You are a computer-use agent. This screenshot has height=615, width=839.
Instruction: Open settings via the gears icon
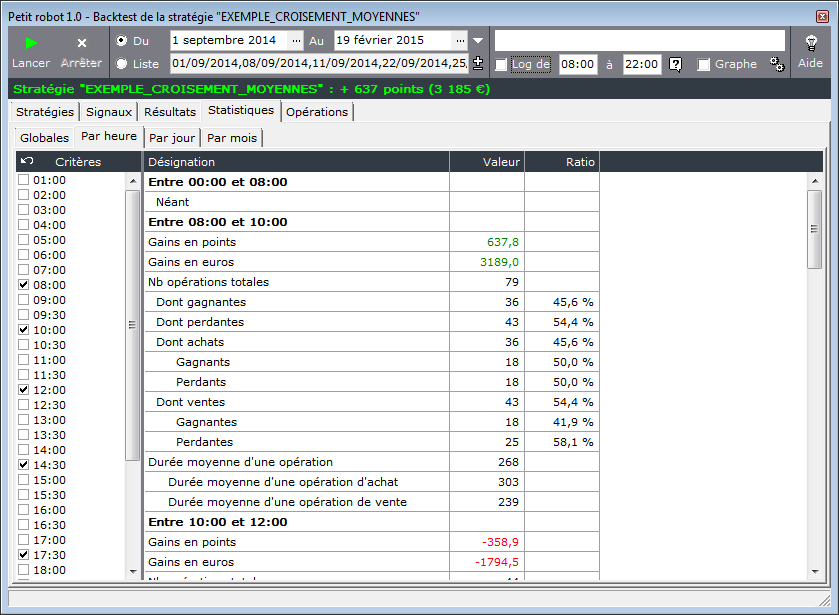click(777, 64)
